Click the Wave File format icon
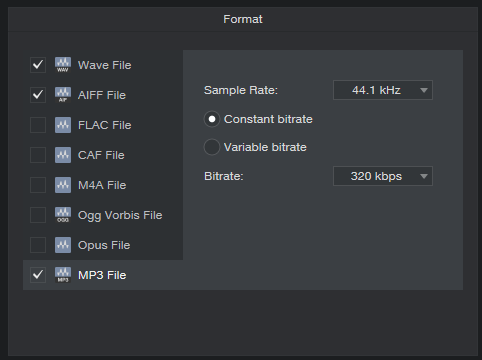This screenshot has width=482, height=360. (63, 65)
